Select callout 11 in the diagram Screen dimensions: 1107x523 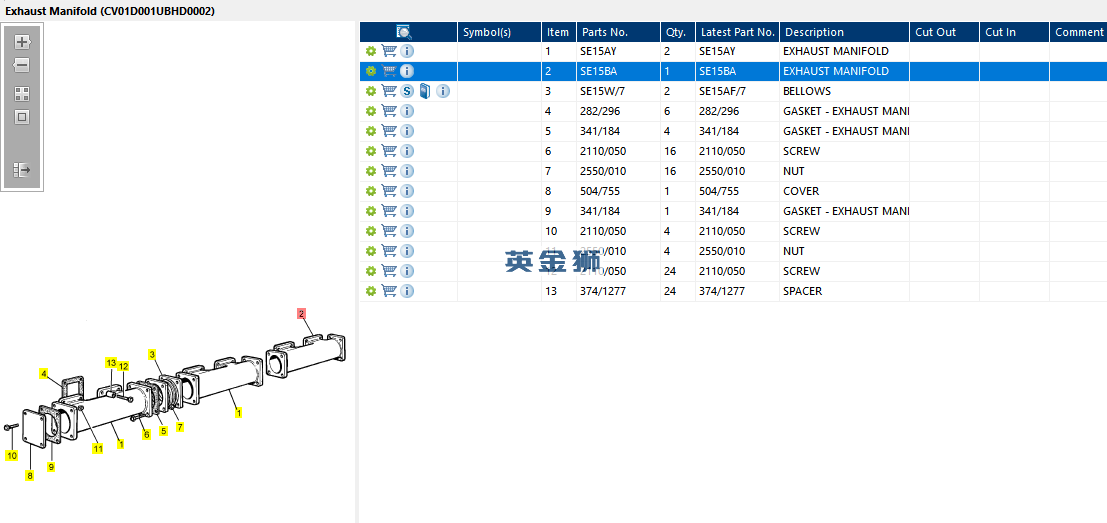[98, 447]
